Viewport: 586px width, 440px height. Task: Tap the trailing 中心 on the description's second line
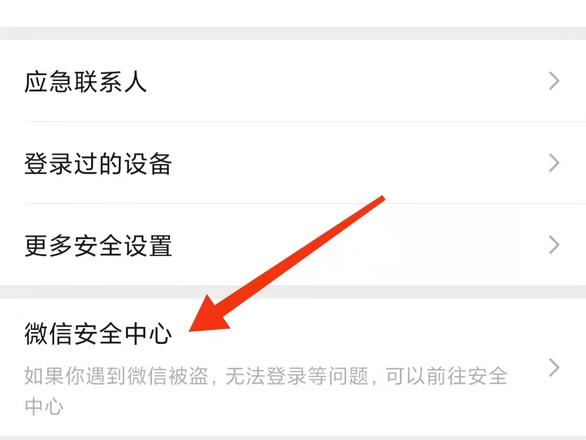(44, 406)
